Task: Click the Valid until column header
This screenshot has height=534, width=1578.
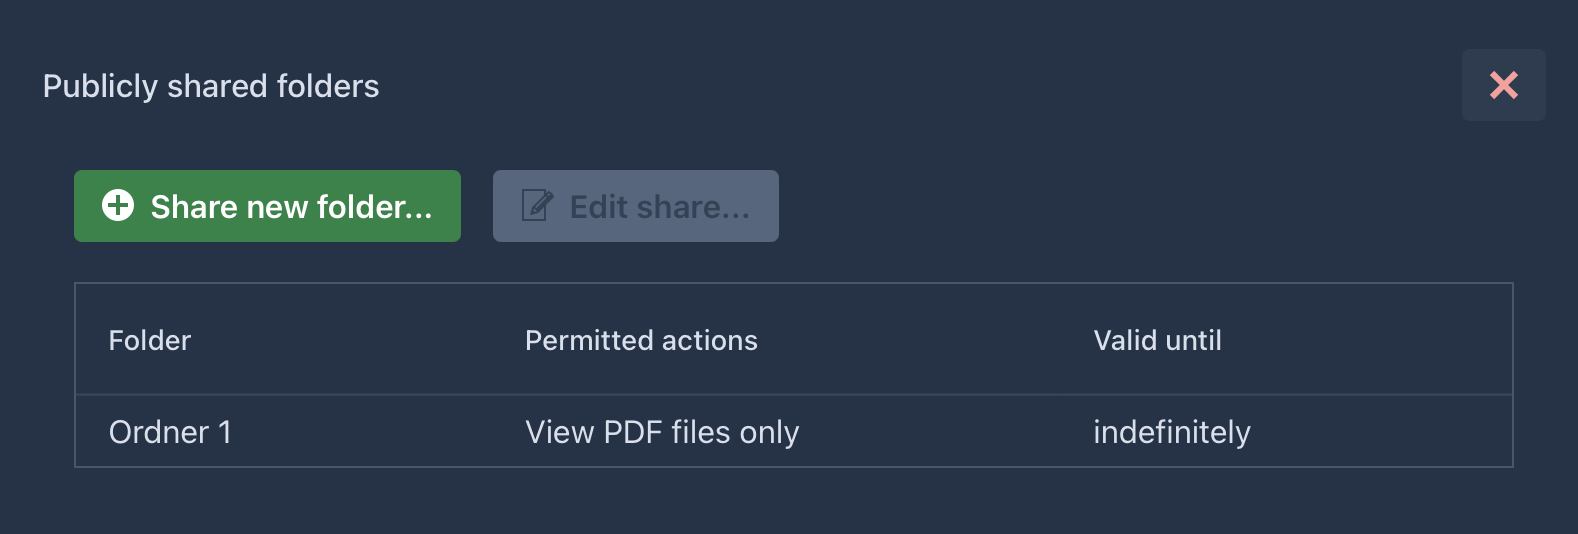Action: click(x=1157, y=341)
